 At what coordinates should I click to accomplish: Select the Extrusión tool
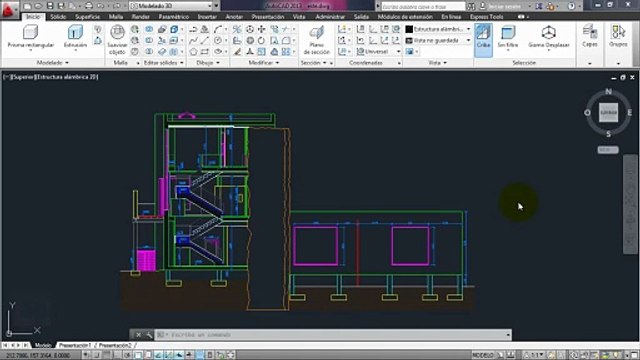pos(76,37)
